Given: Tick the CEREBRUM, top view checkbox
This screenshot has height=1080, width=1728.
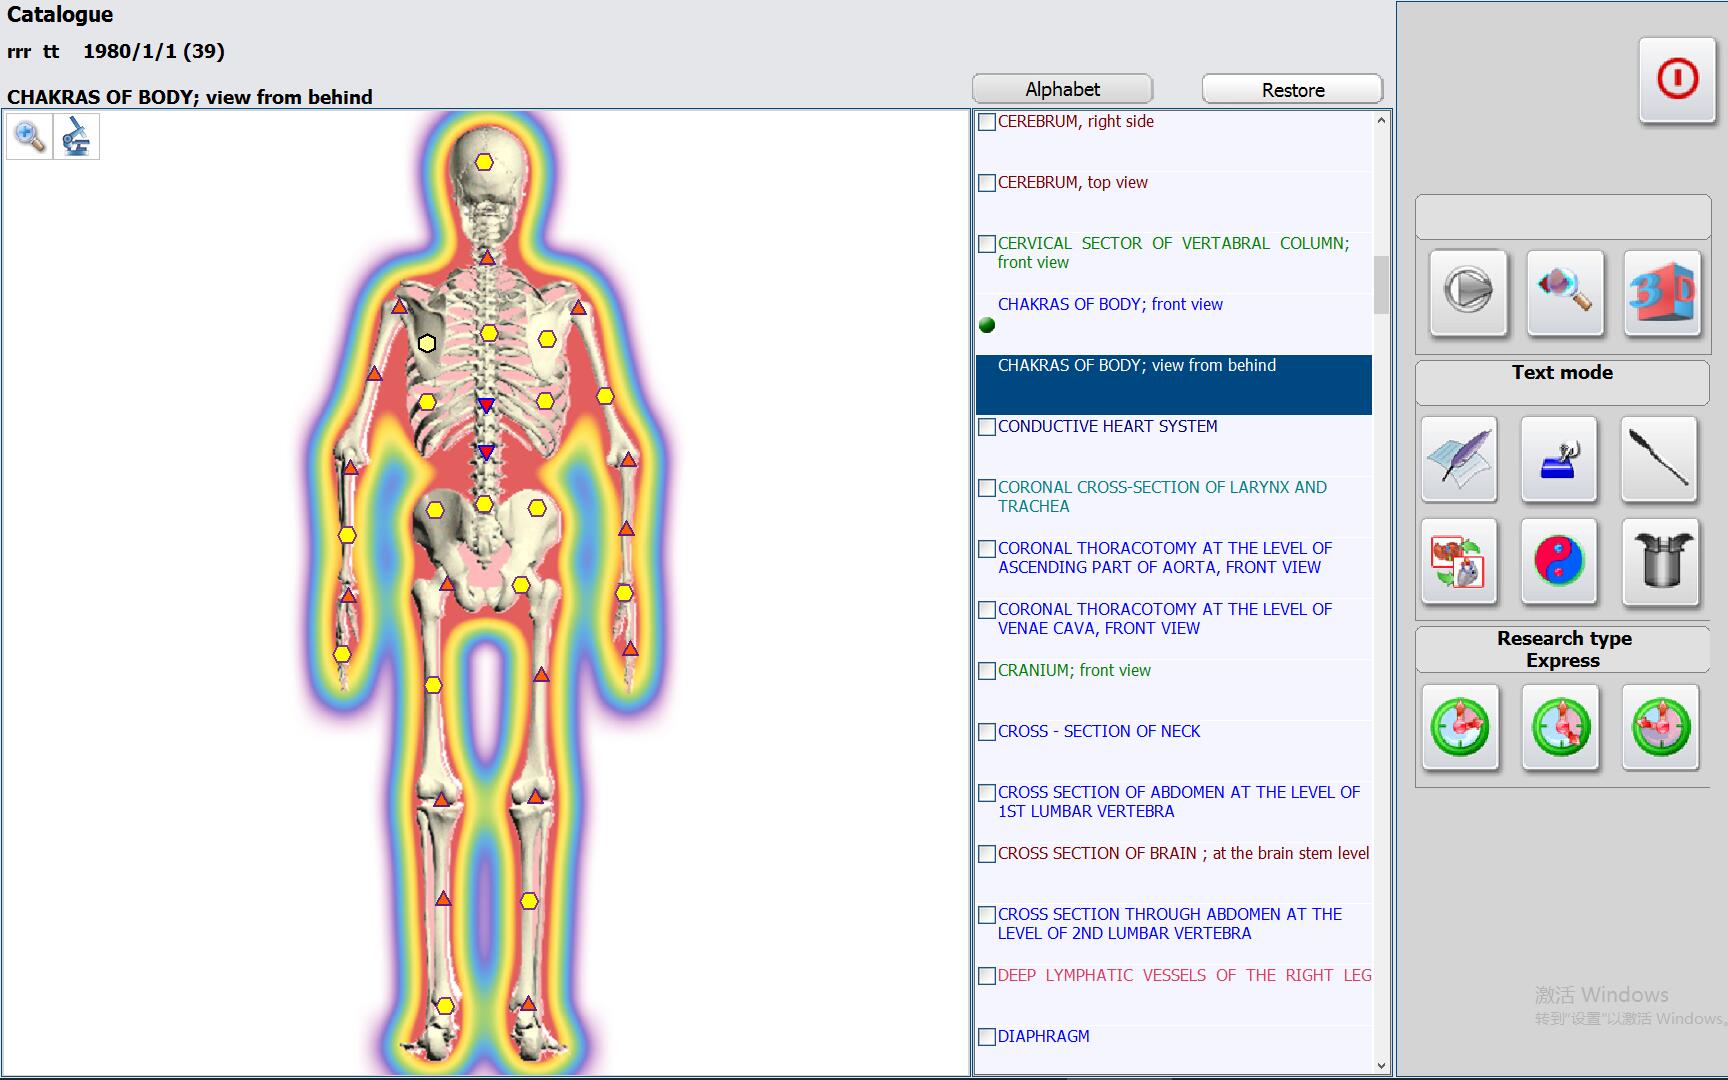Looking at the screenshot, I should (x=987, y=183).
